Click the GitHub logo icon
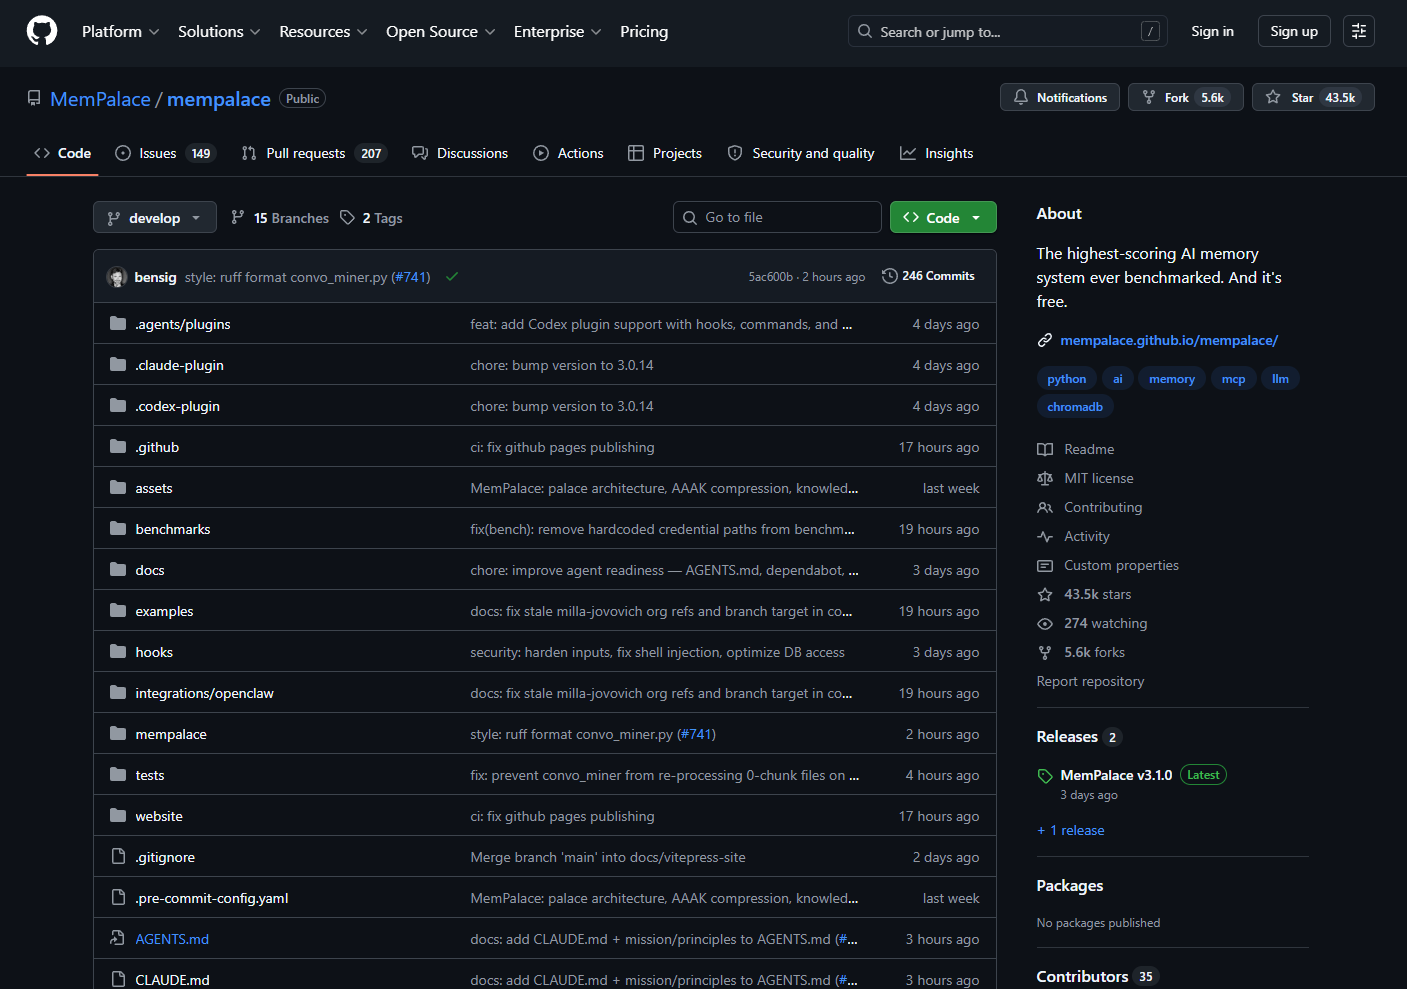This screenshot has height=989, width=1407. tap(42, 31)
